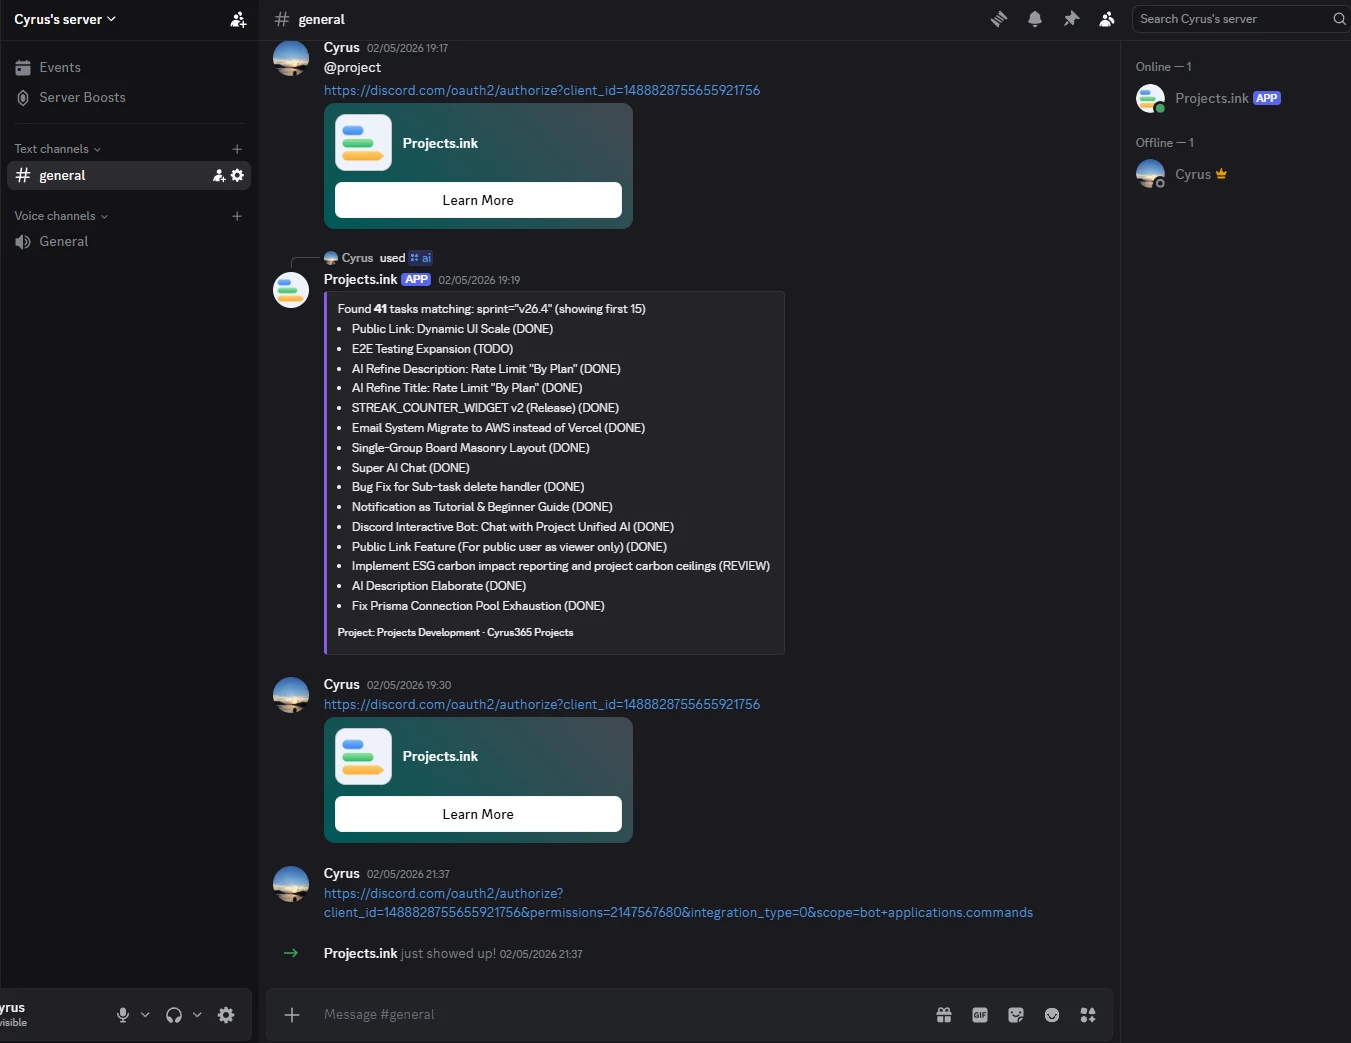
Task: Mute the microphone
Action: pos(123,1015)
